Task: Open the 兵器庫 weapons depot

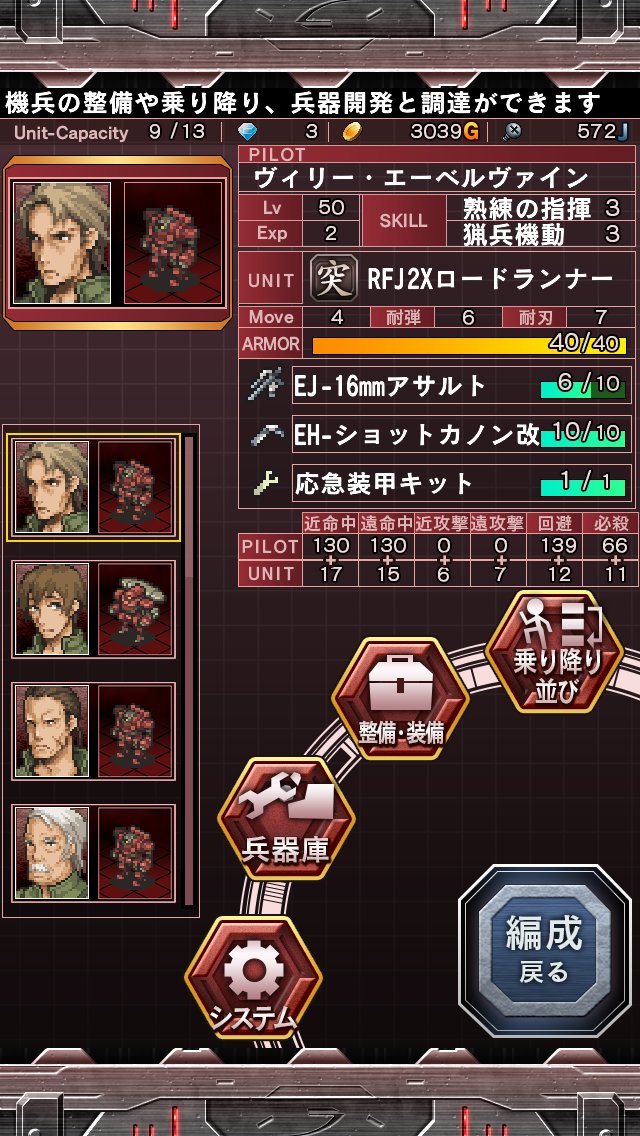Action: (x=286, y=819)
